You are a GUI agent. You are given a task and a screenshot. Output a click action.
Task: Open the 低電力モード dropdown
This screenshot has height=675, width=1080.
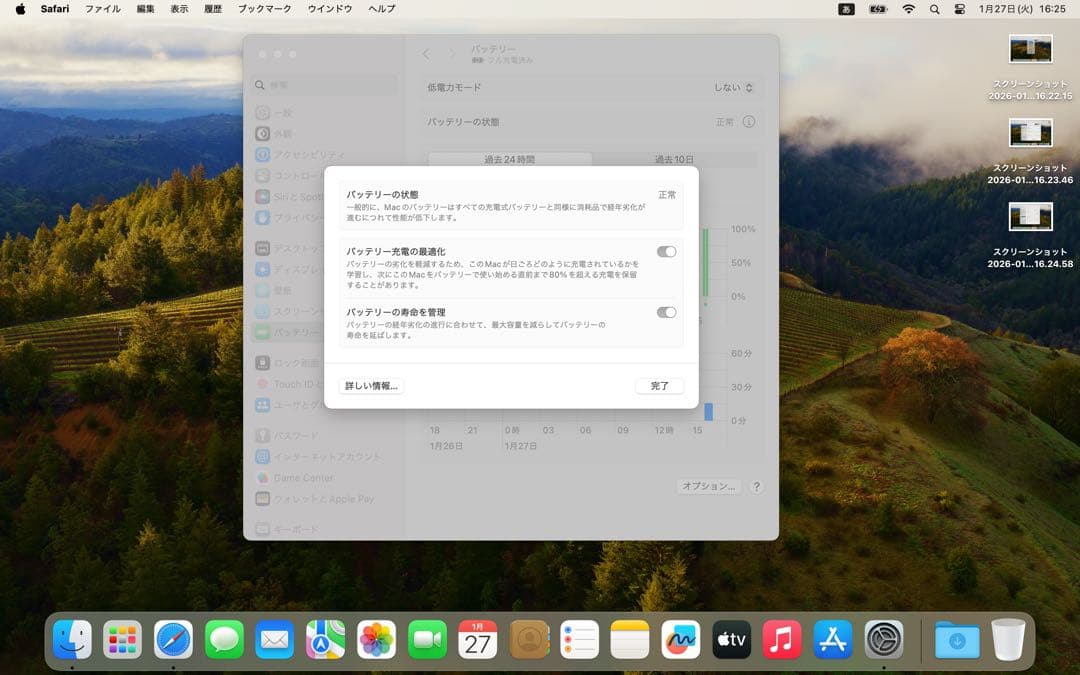[734, 87]
